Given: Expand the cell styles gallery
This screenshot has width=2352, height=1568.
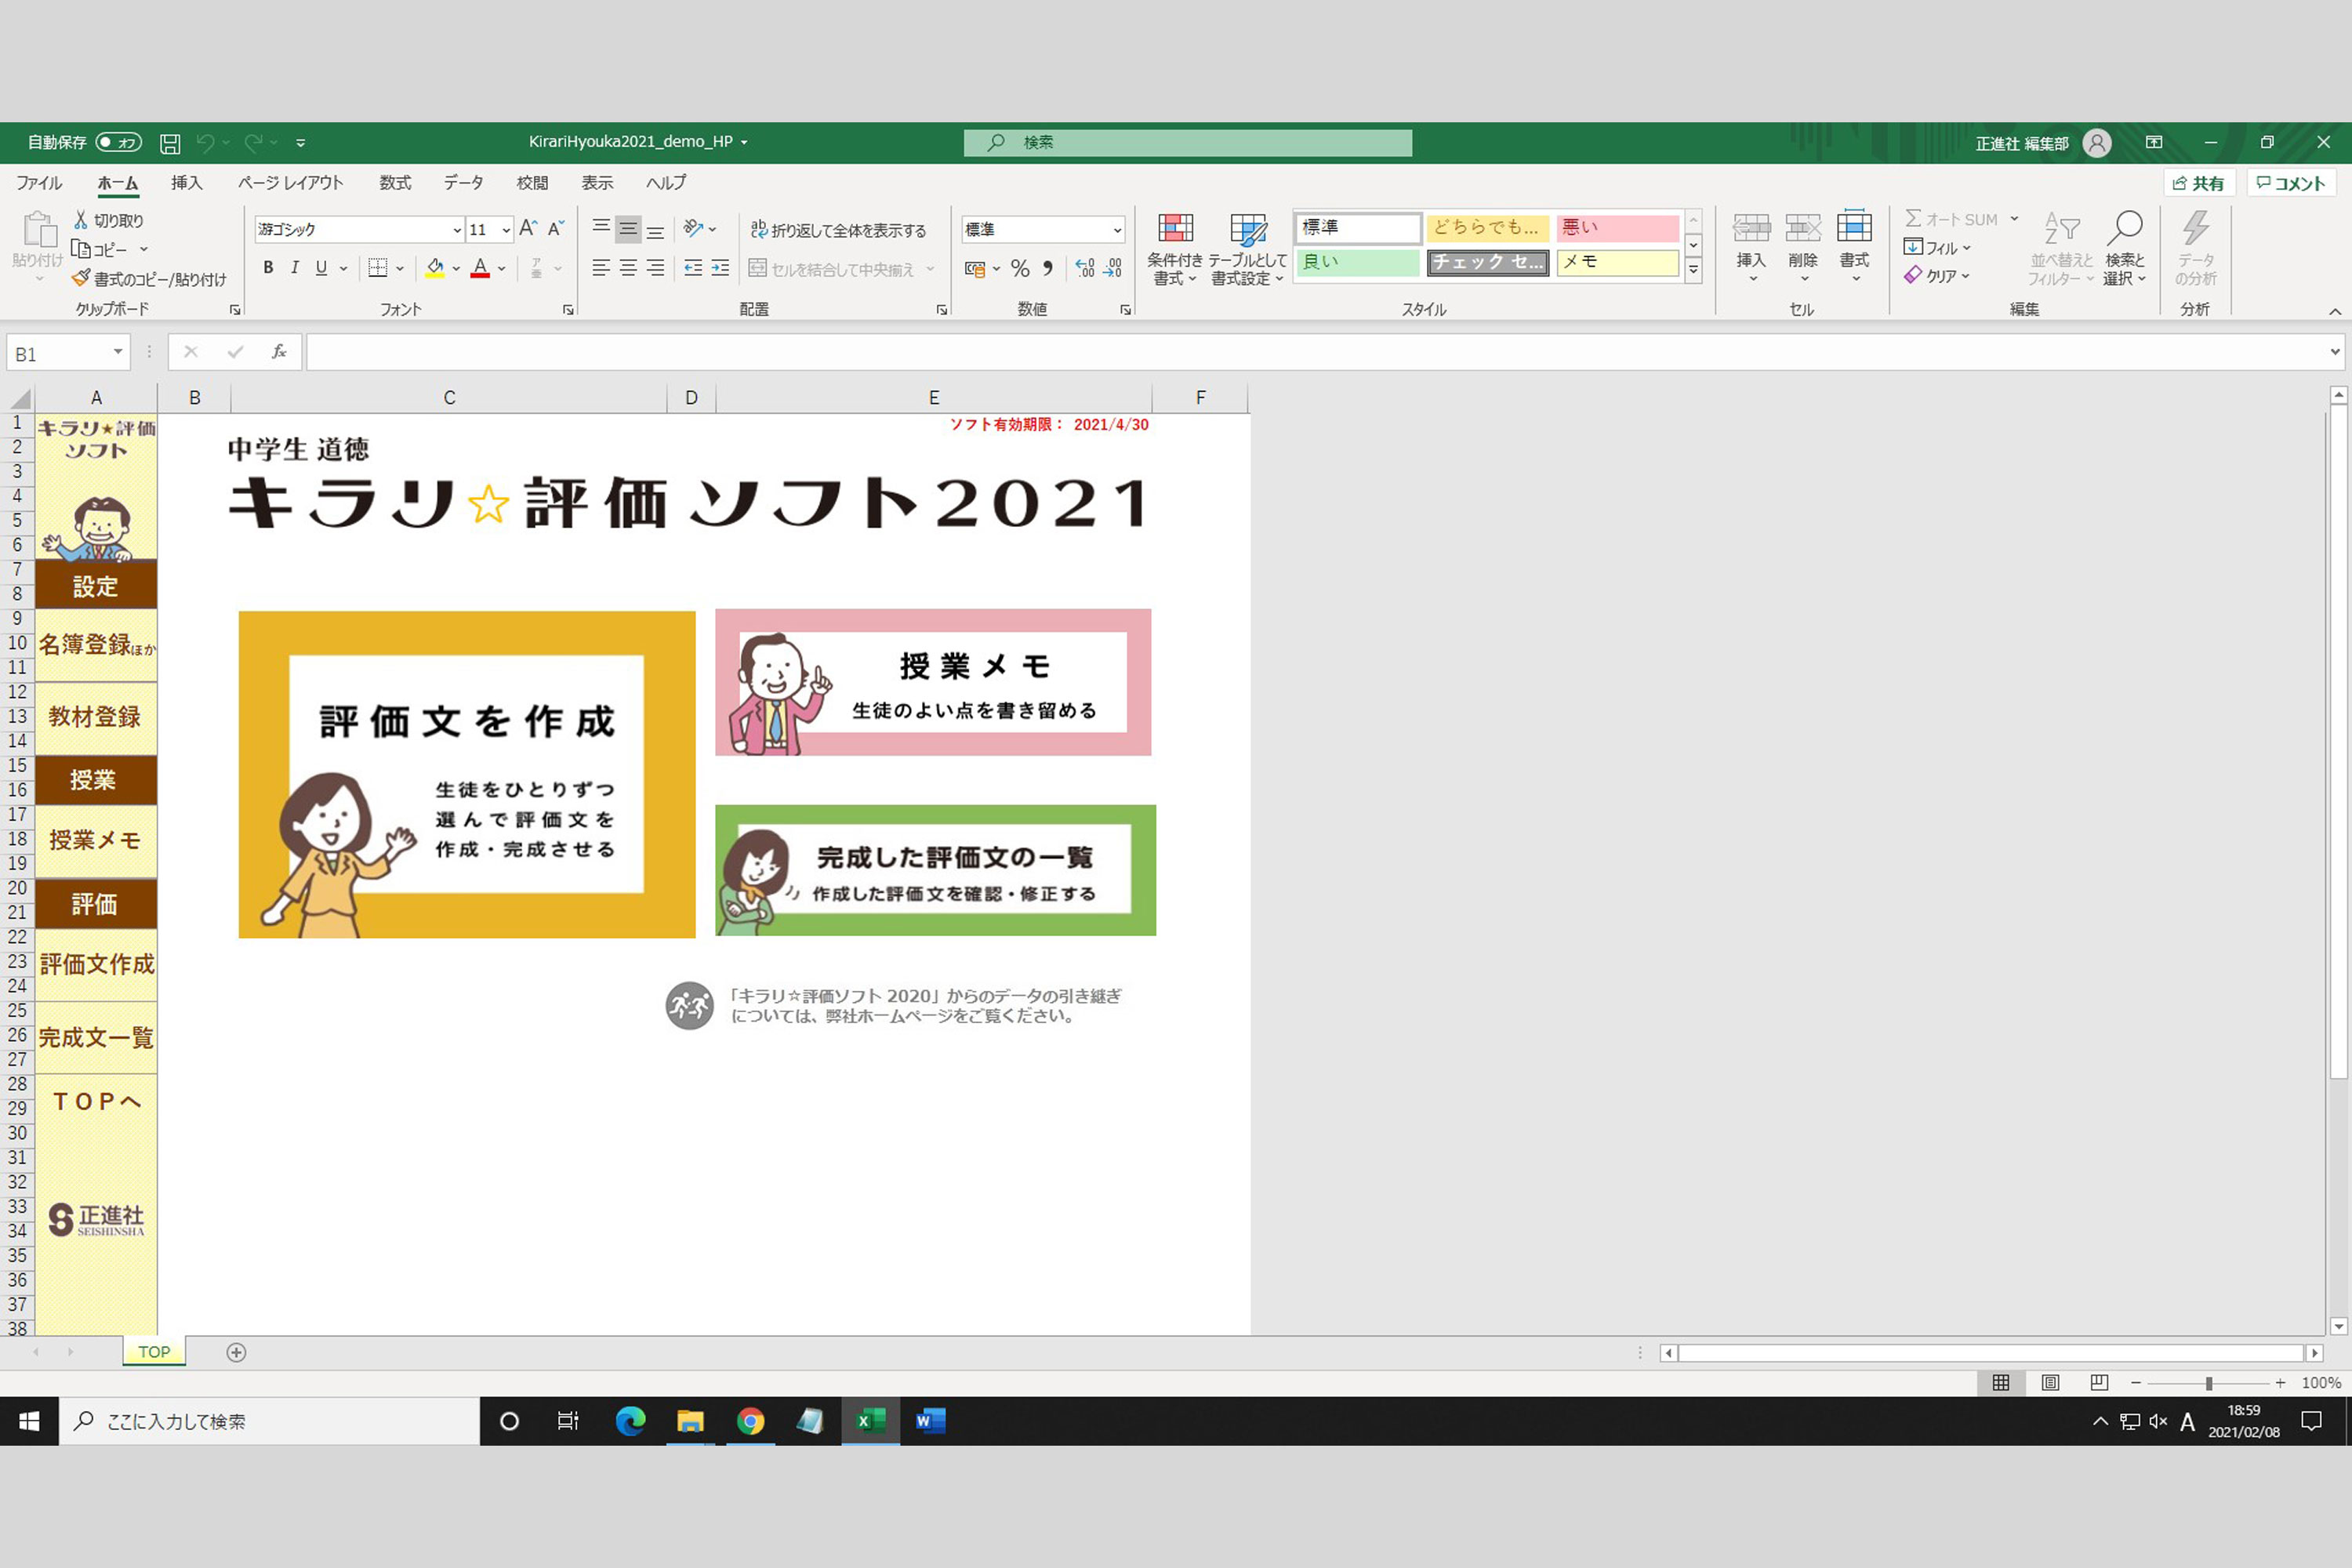Looking at the screenshot, I should coord(1693,270).
